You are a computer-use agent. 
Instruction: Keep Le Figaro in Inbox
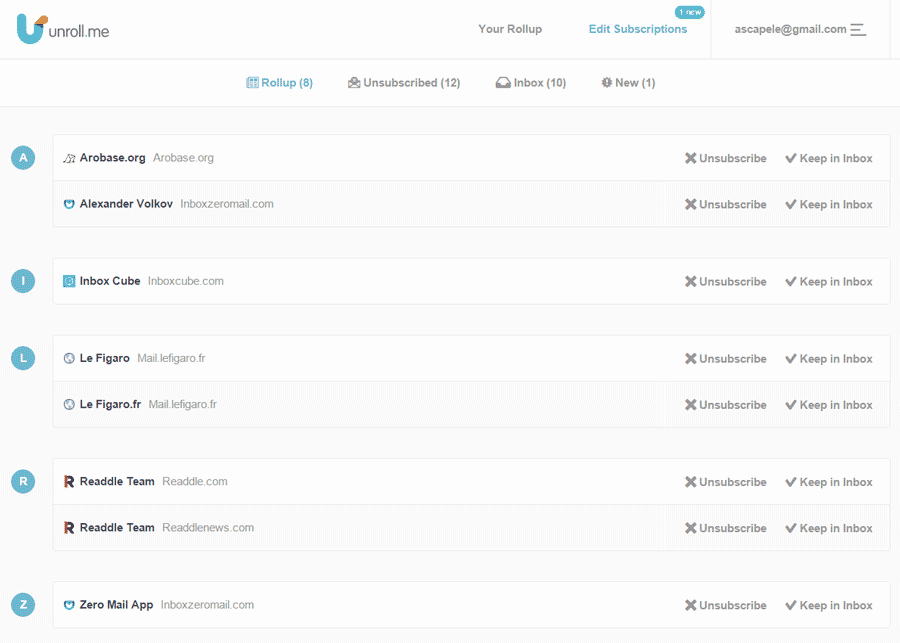coord(829,359)
